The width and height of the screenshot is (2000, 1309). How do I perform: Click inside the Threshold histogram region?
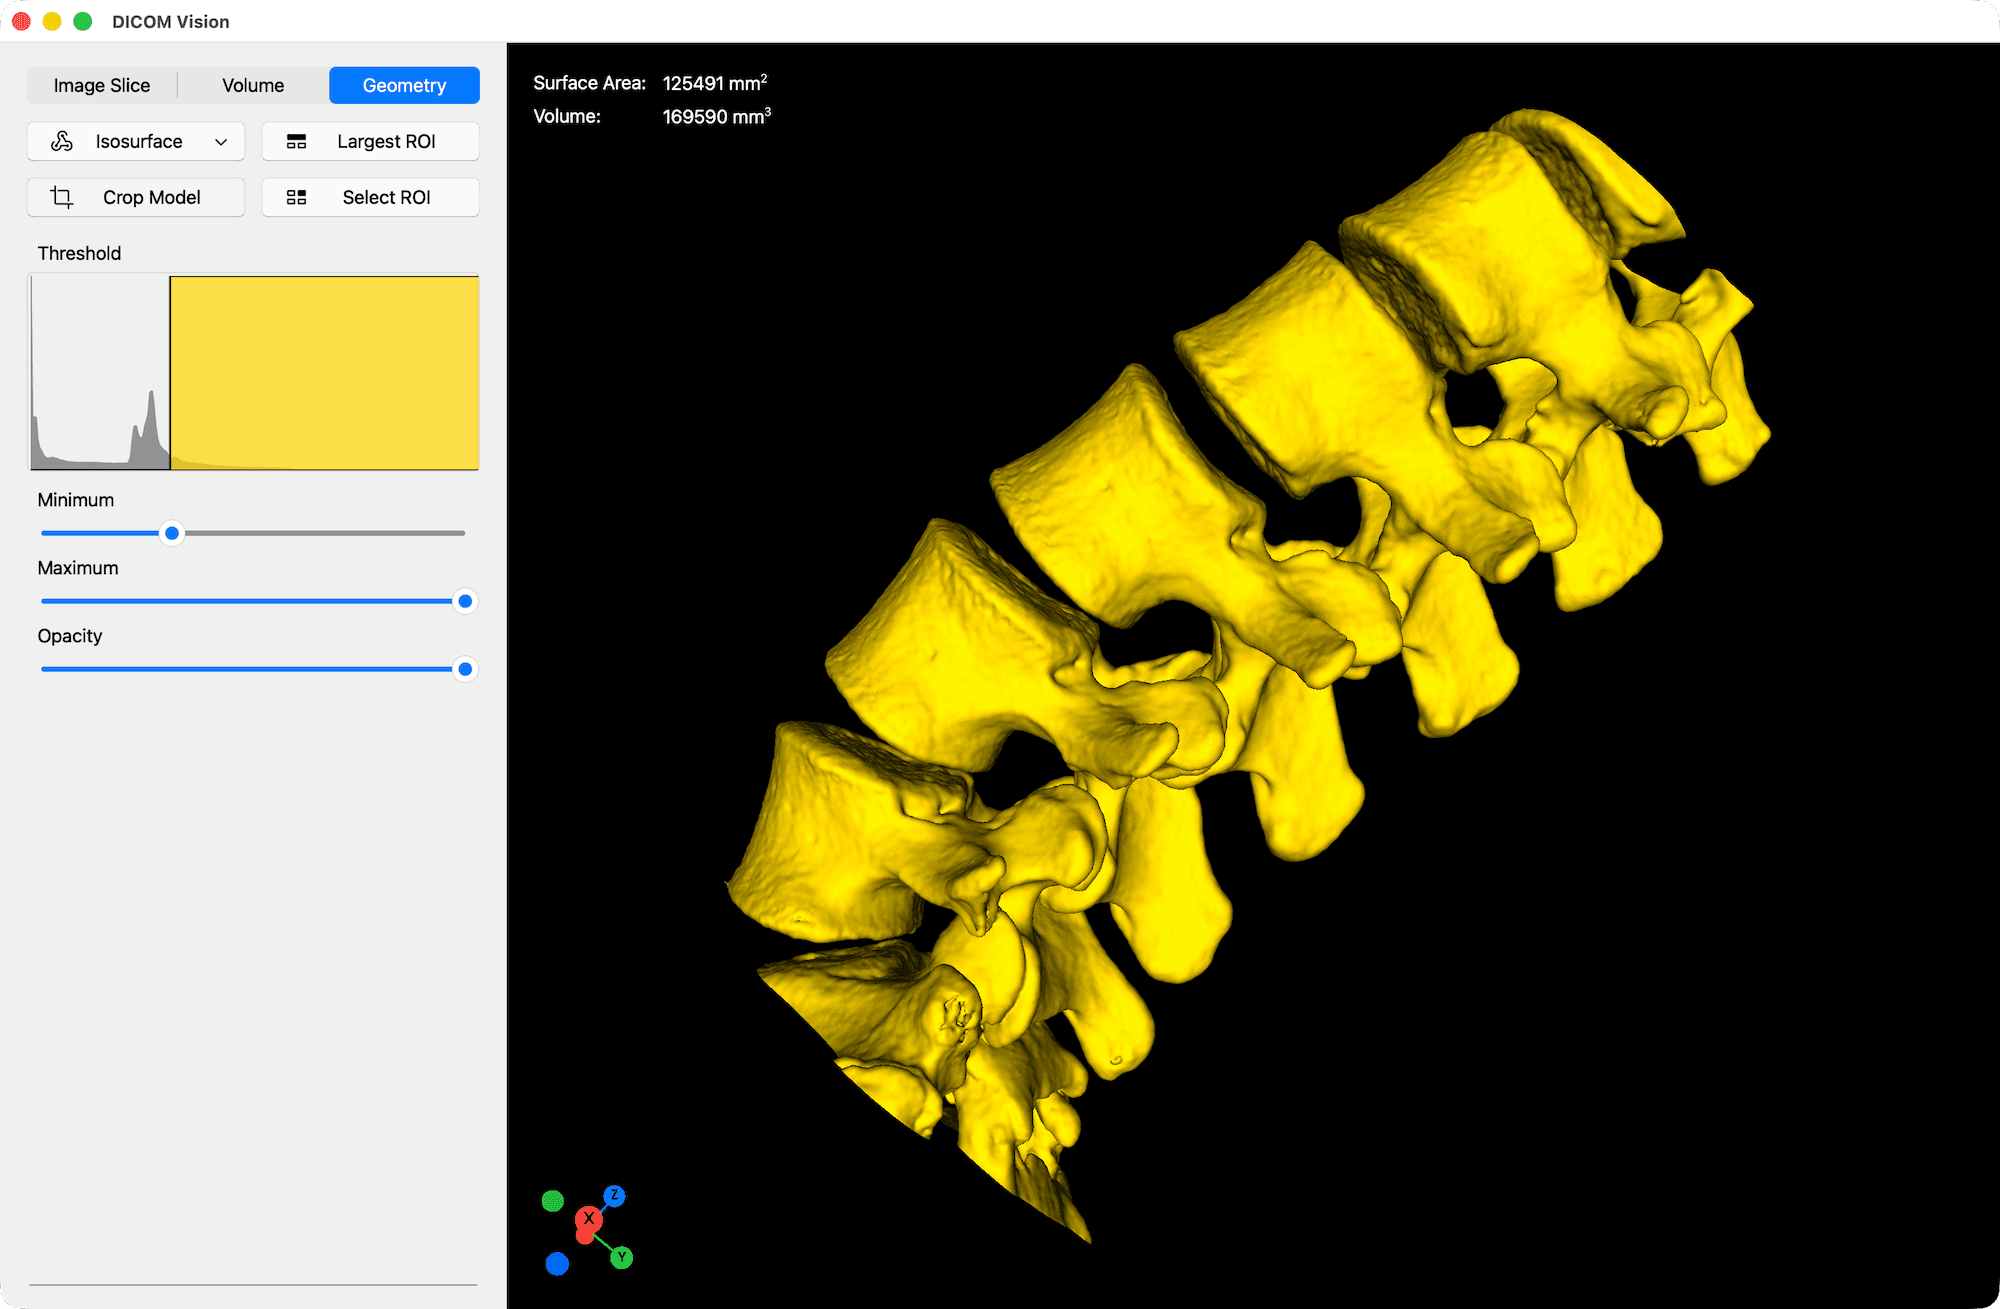[x=255, y=372]
